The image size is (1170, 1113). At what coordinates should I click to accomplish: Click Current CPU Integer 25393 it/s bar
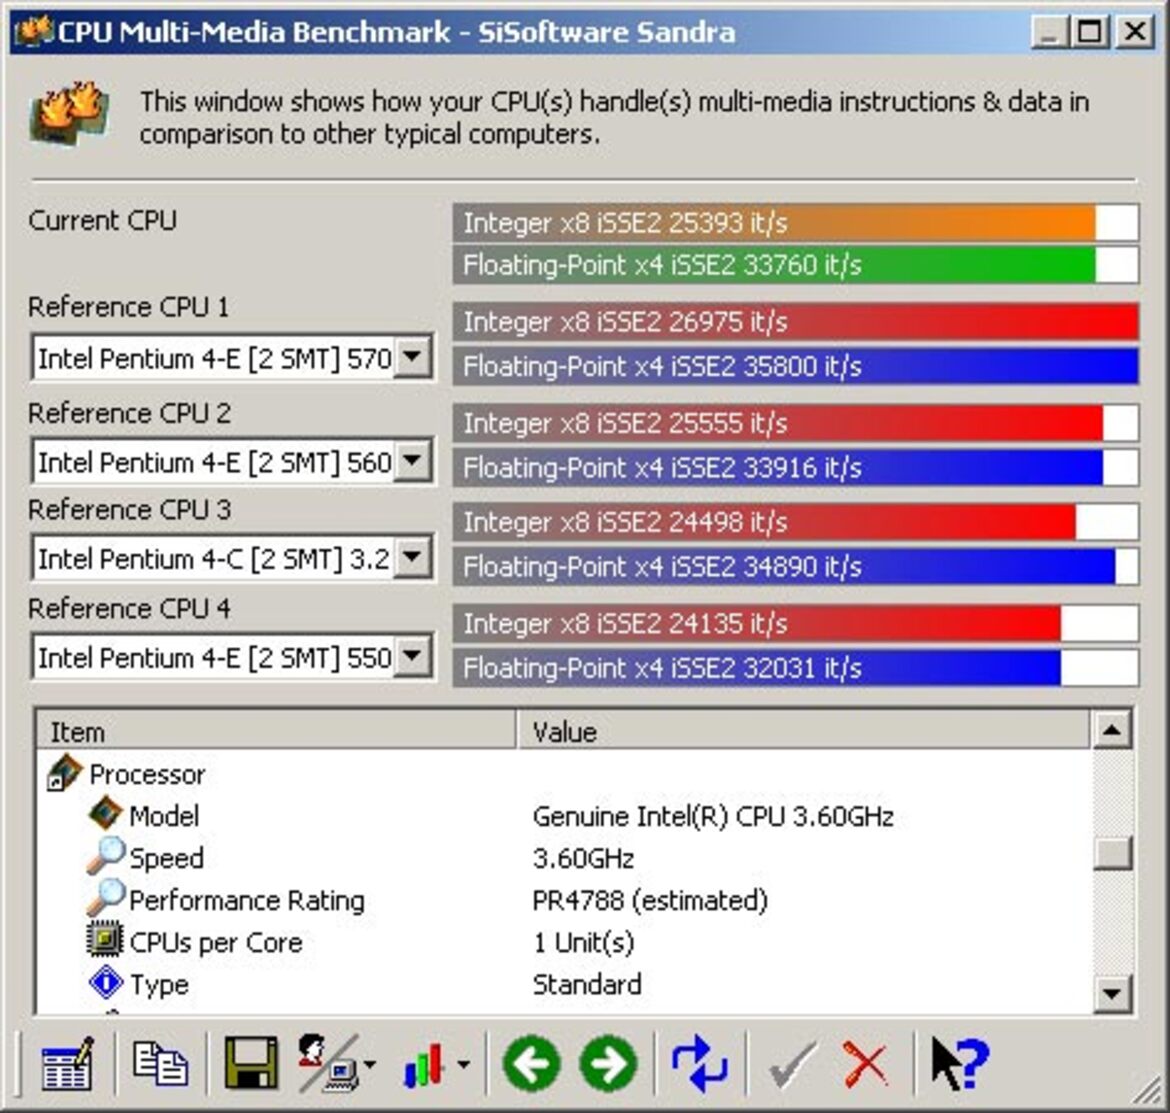795,222
